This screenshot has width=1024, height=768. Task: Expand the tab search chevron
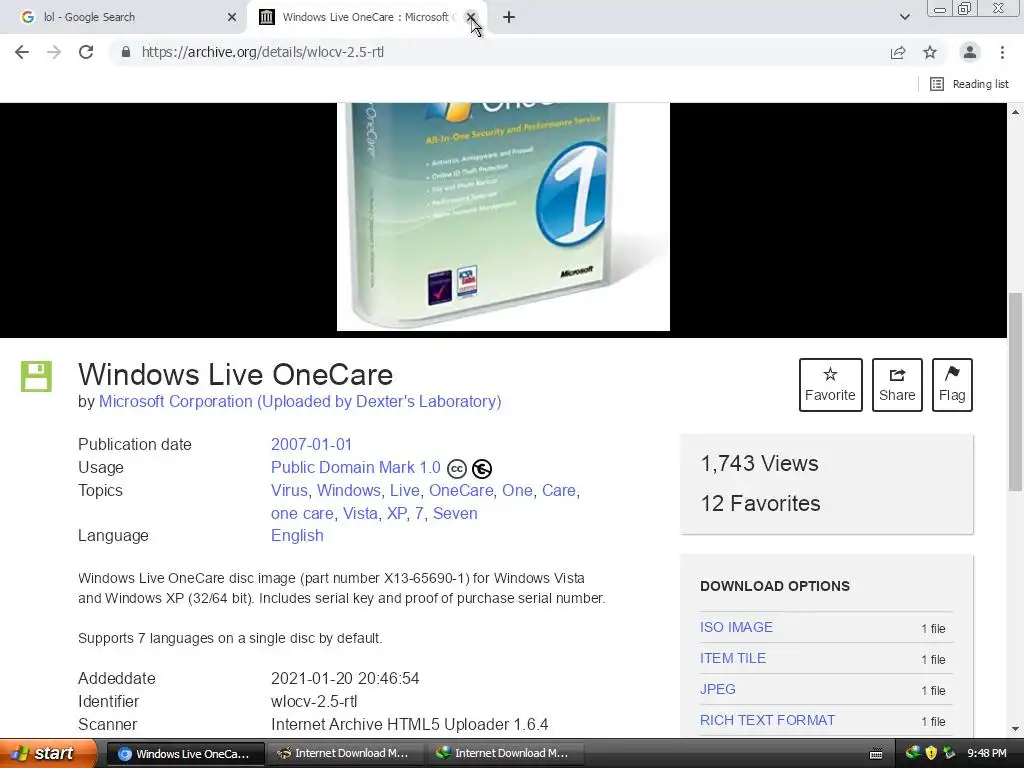[x=904, y=17]
